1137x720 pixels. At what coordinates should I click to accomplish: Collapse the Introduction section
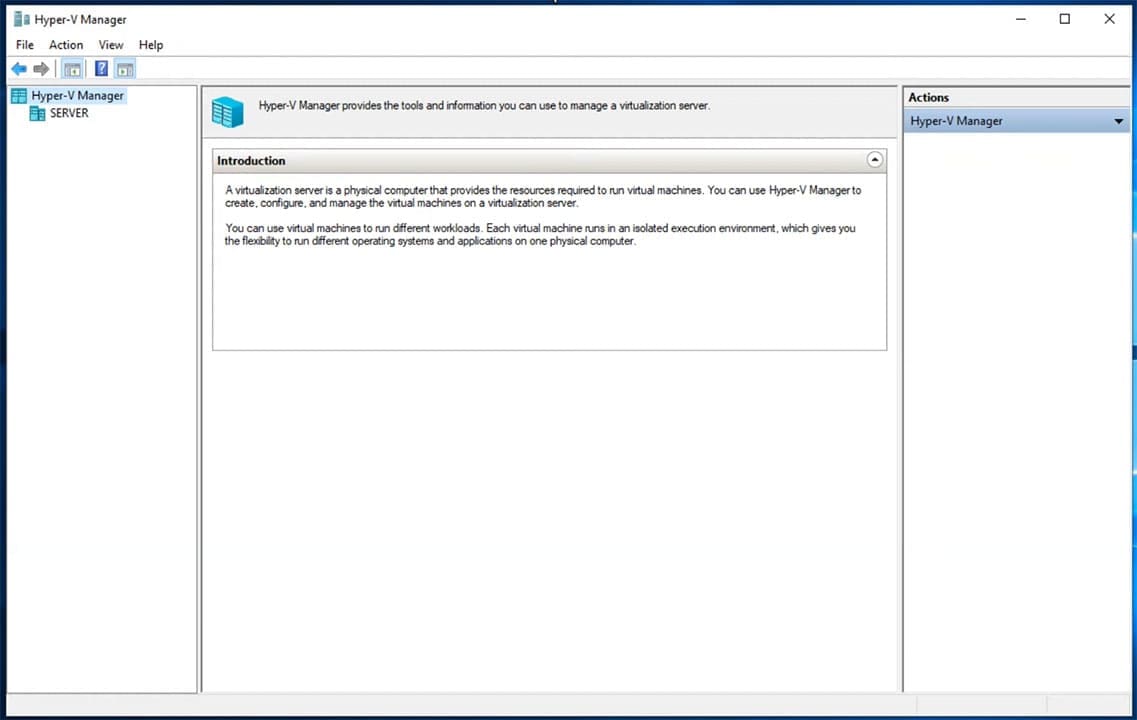pos(875,159)
